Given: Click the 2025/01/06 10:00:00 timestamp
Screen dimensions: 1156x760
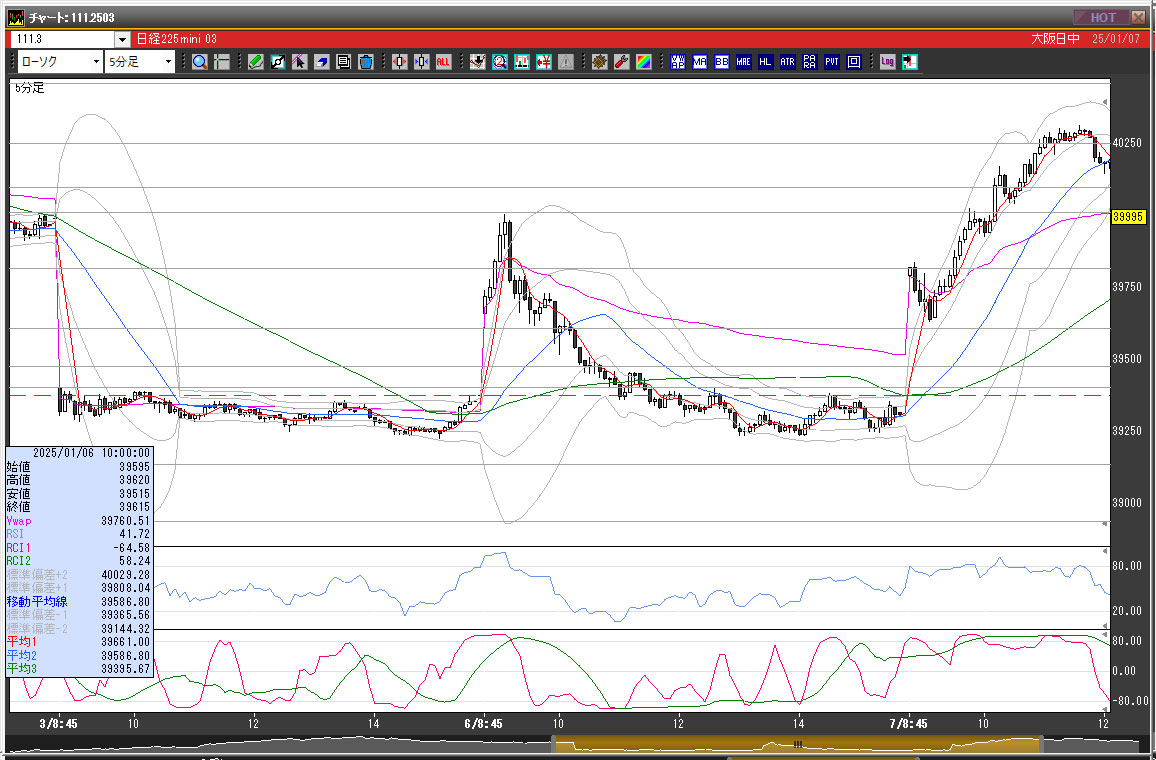Looking at the screenshot, I should click(x=91, y=453).
